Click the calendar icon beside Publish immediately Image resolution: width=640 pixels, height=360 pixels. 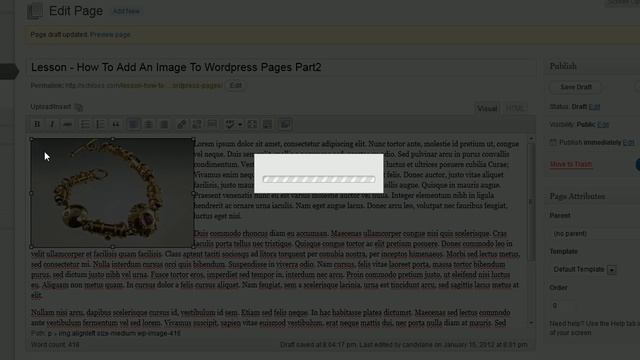[x=553, y=142]
